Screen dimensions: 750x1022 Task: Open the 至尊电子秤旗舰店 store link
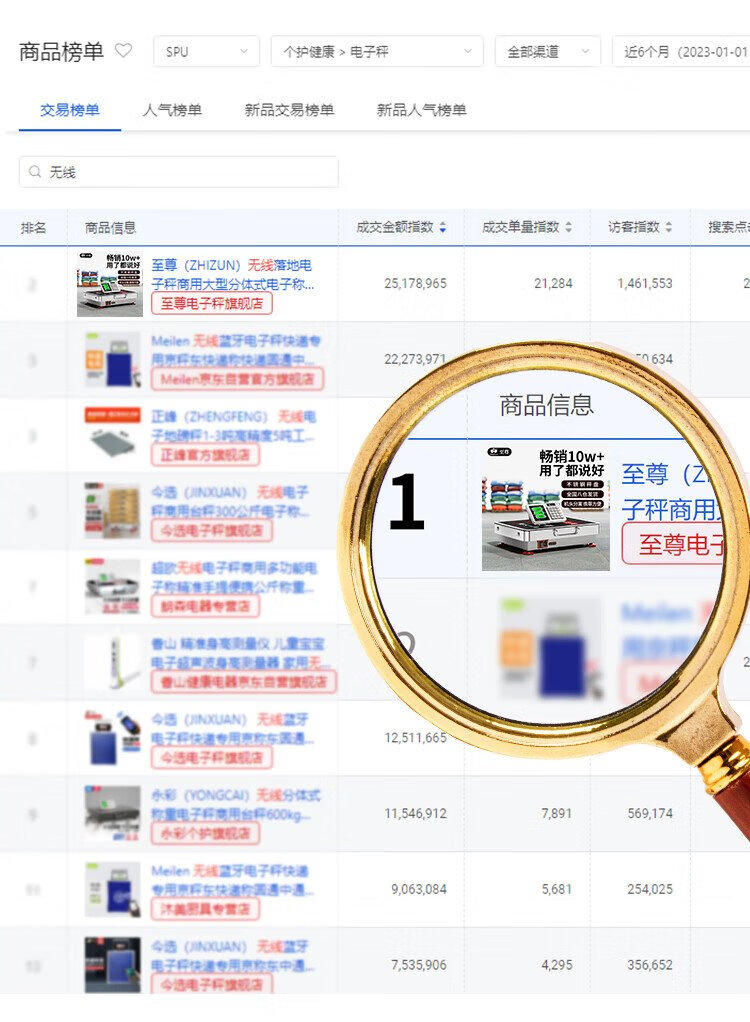(211, 303)
